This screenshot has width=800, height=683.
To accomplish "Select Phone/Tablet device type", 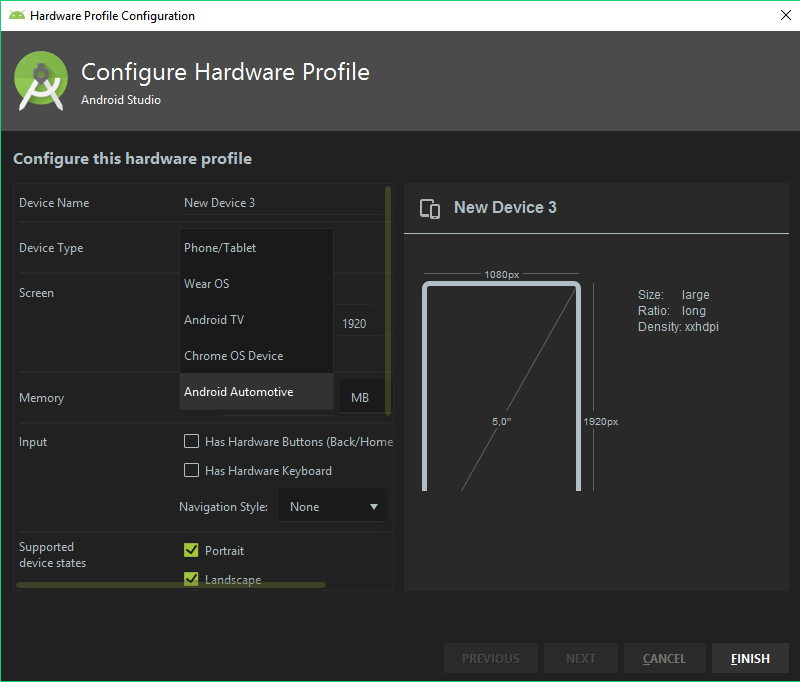I will 256,248.
